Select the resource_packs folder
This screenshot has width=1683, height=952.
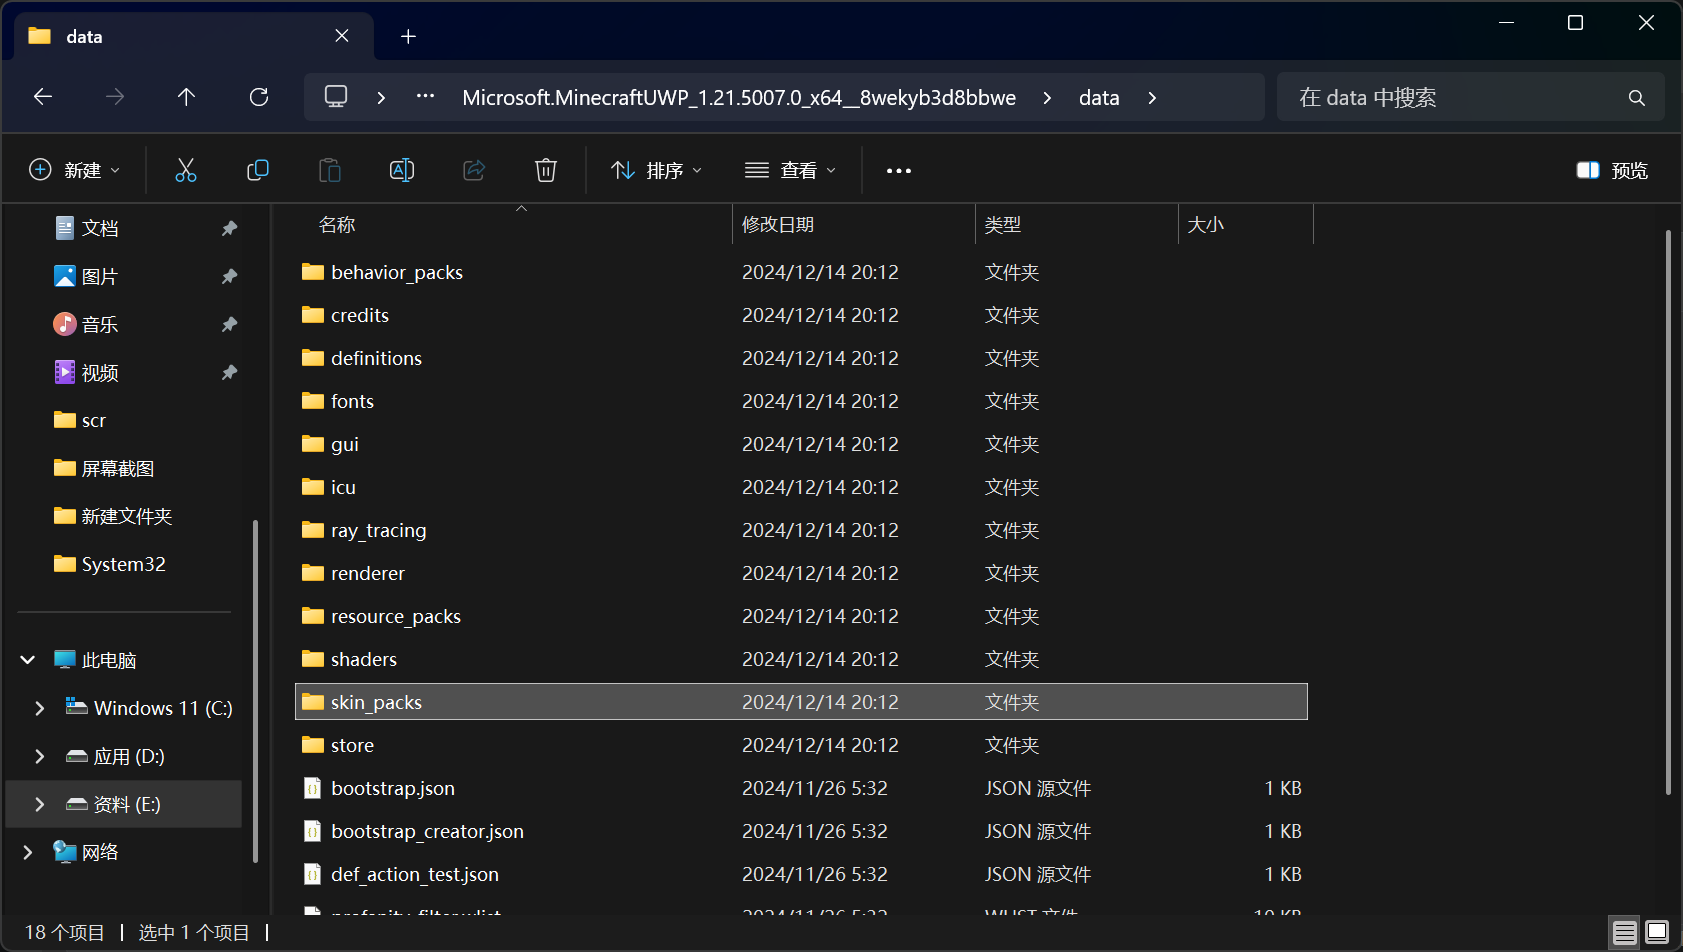point(801,616)
